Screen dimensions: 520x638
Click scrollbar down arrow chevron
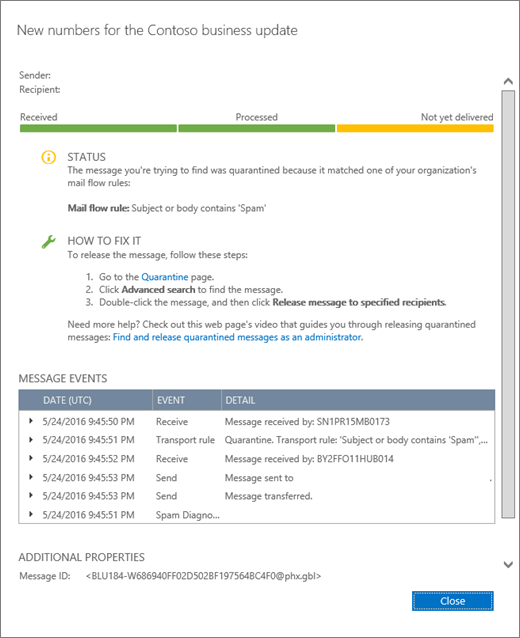[508, 564]
